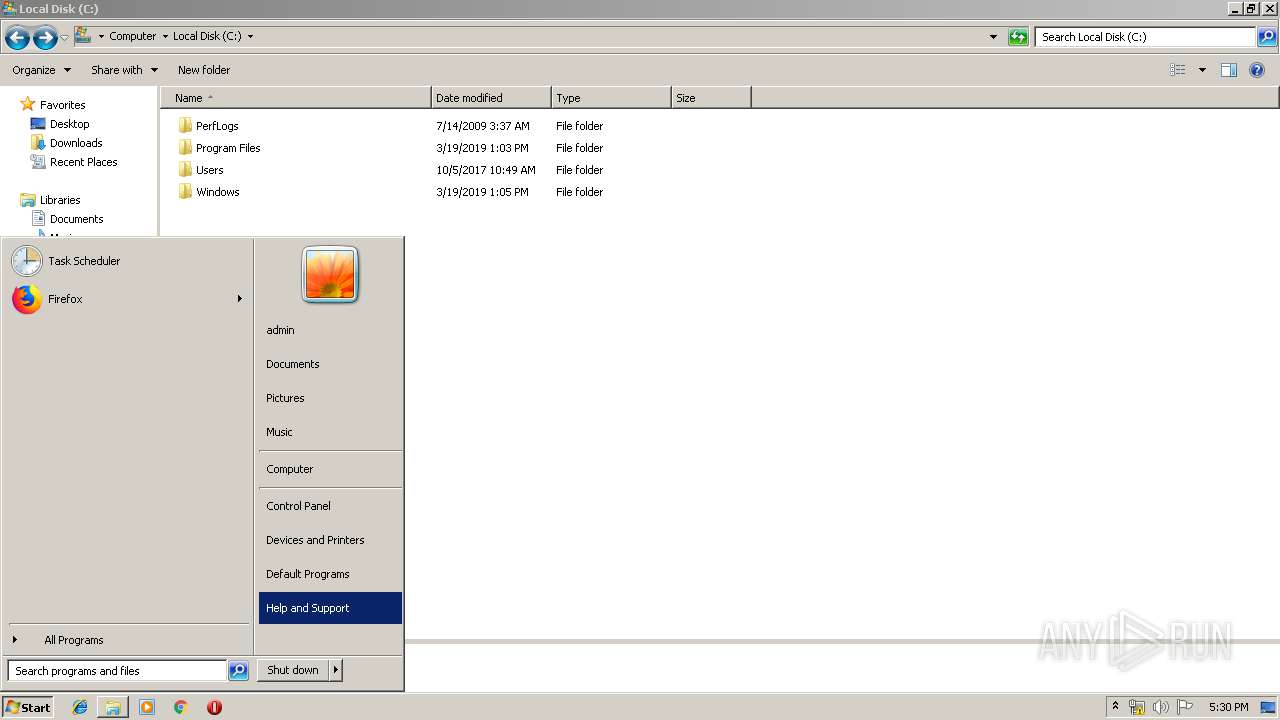Select Favorites in navigation pane
The height and width of the screenshot is (720, 1280).
[62, 105]
